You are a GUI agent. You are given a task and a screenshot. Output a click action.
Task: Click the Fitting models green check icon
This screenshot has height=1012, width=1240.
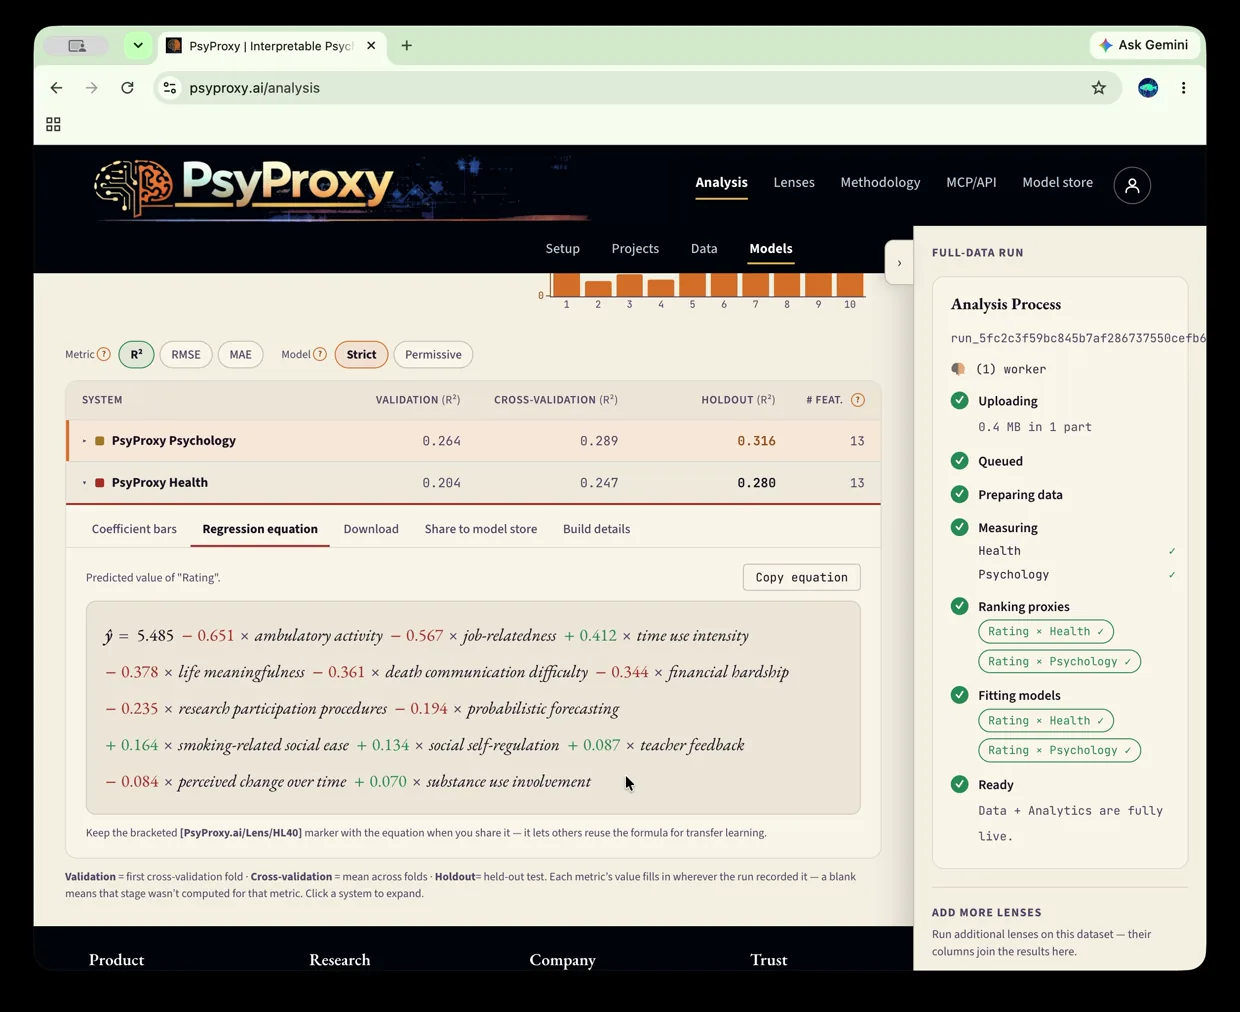pos(959,695)
